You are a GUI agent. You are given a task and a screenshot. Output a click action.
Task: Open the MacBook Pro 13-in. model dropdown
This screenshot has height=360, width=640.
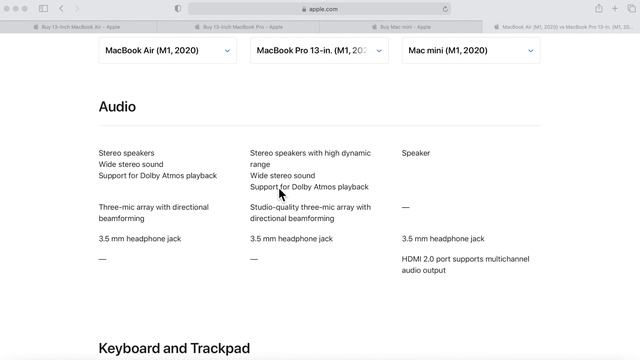(319, 50)
